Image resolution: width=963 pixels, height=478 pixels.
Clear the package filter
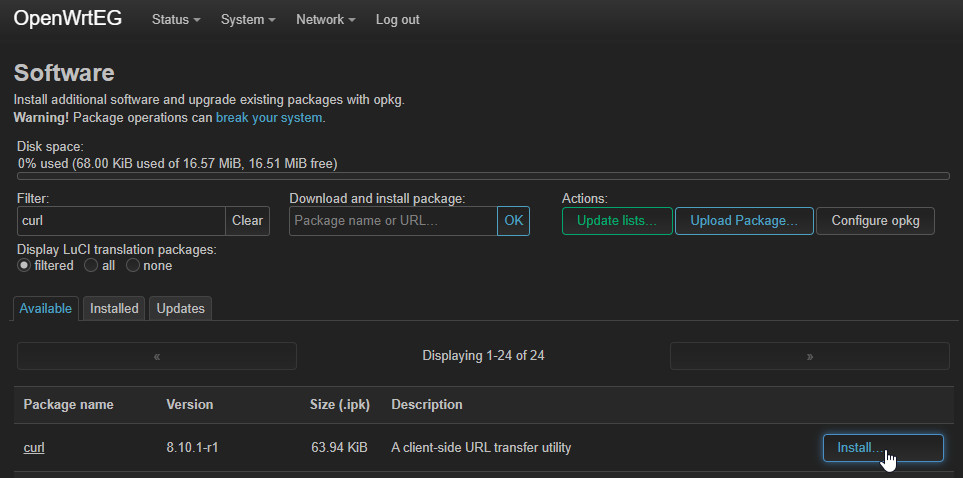click(247, 221)
